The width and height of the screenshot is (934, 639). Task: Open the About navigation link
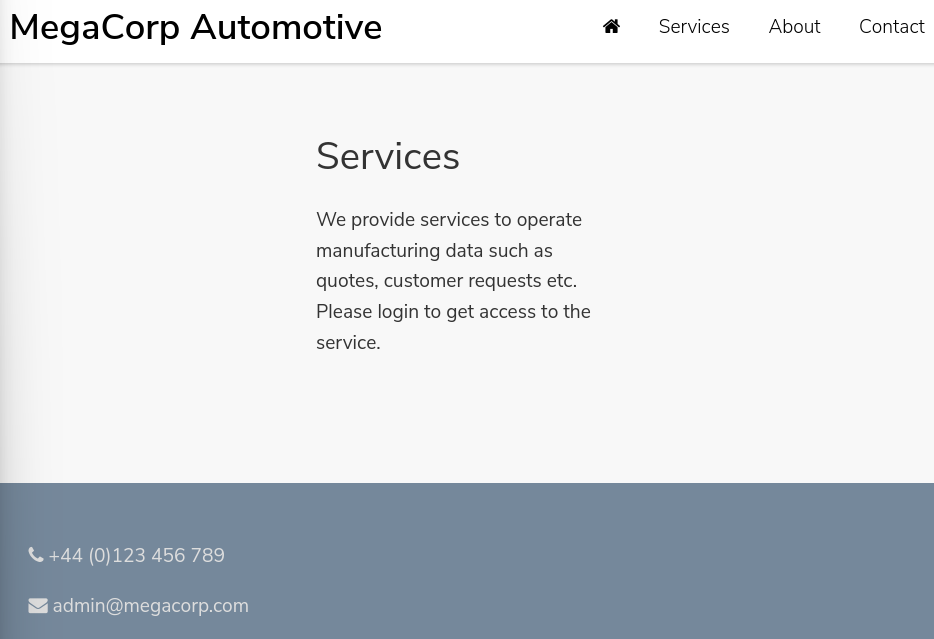(x=794, y=27)
